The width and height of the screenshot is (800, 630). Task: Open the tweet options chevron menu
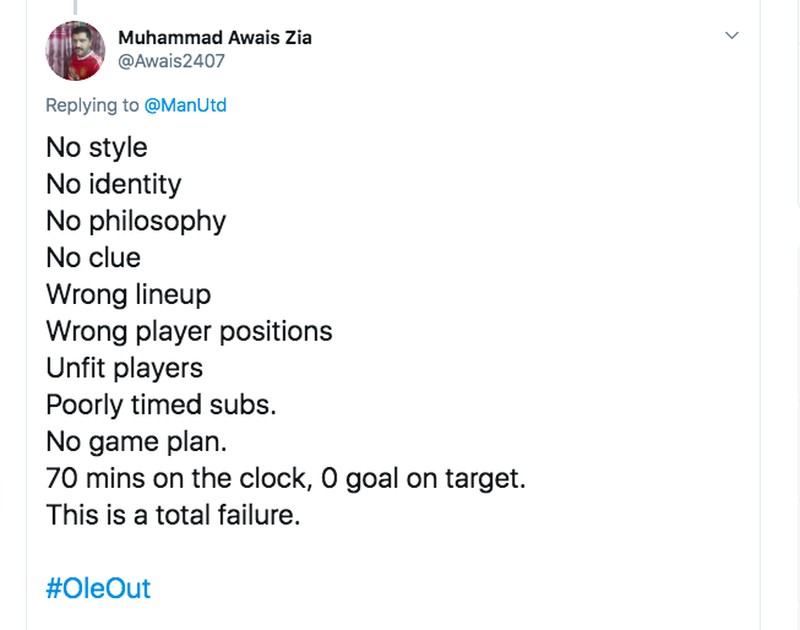pos(732,36)
